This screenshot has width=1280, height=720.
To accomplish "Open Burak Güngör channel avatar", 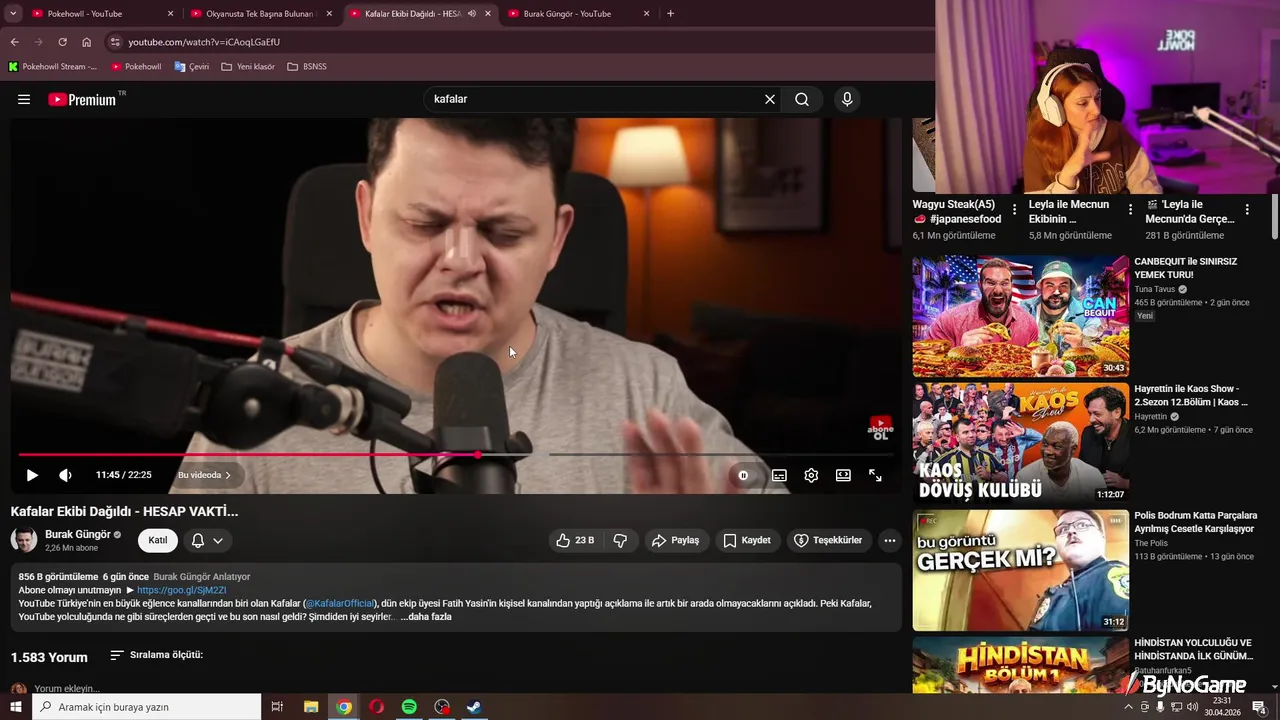I will click(x=24, y=540).
